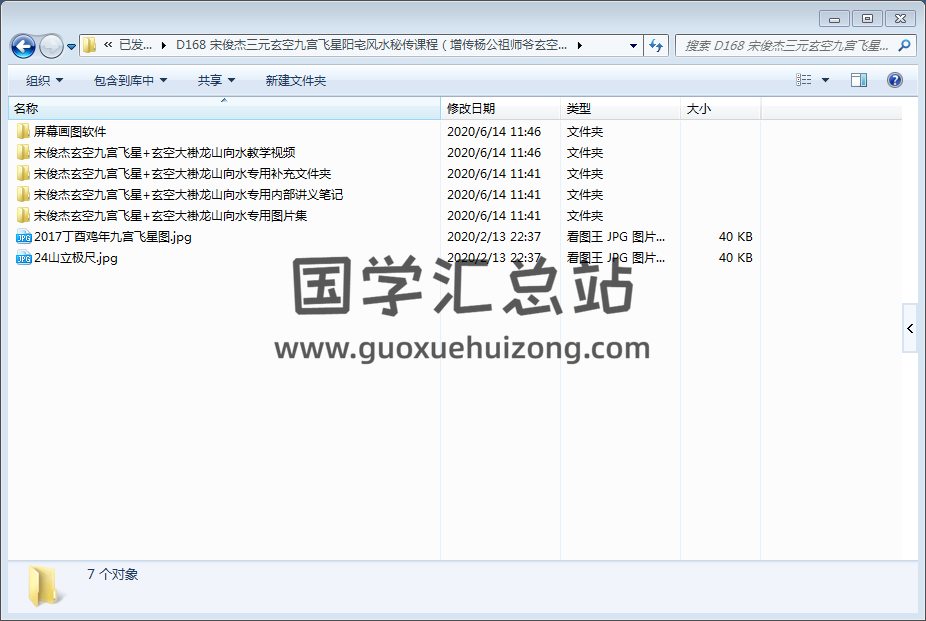Click folder icon of 向水专用内部讲义笔记 row
The image size is (926, 621).
tap(23, 194)
